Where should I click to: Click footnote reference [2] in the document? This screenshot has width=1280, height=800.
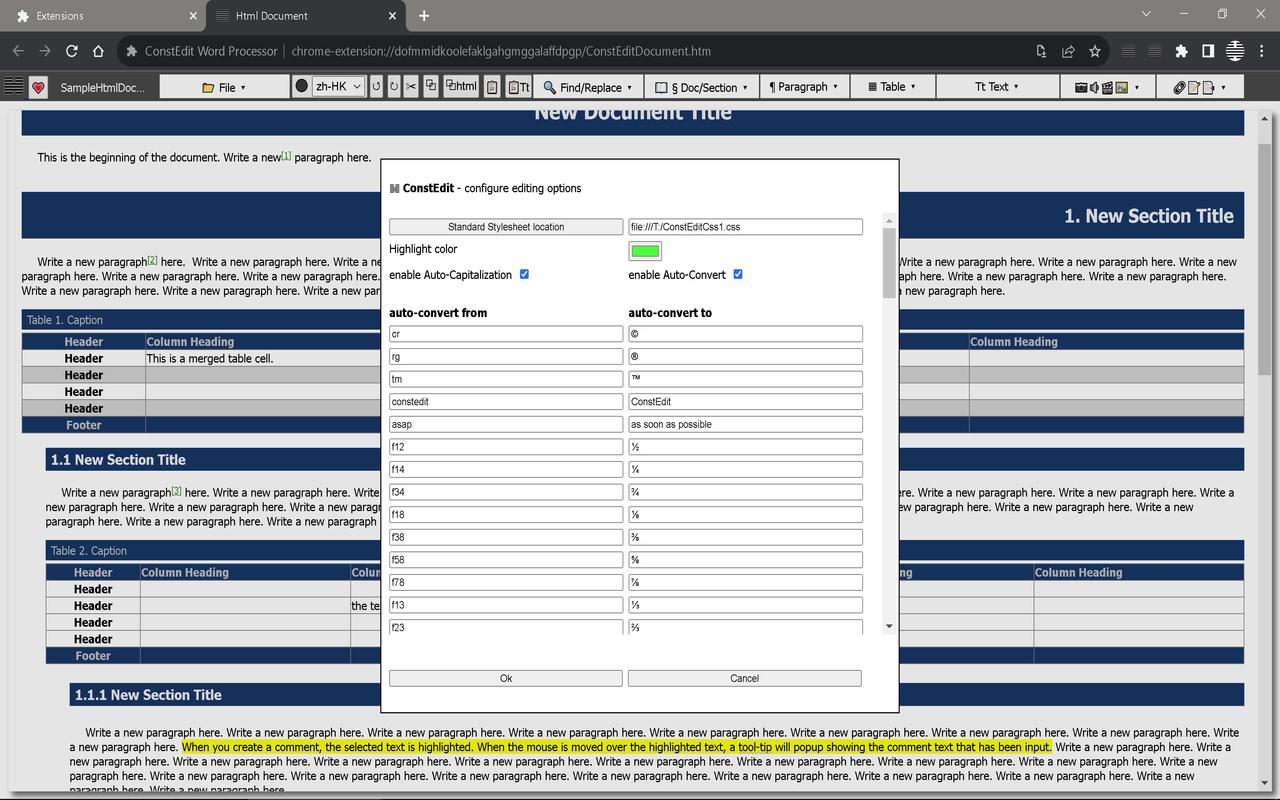(153, 260)
